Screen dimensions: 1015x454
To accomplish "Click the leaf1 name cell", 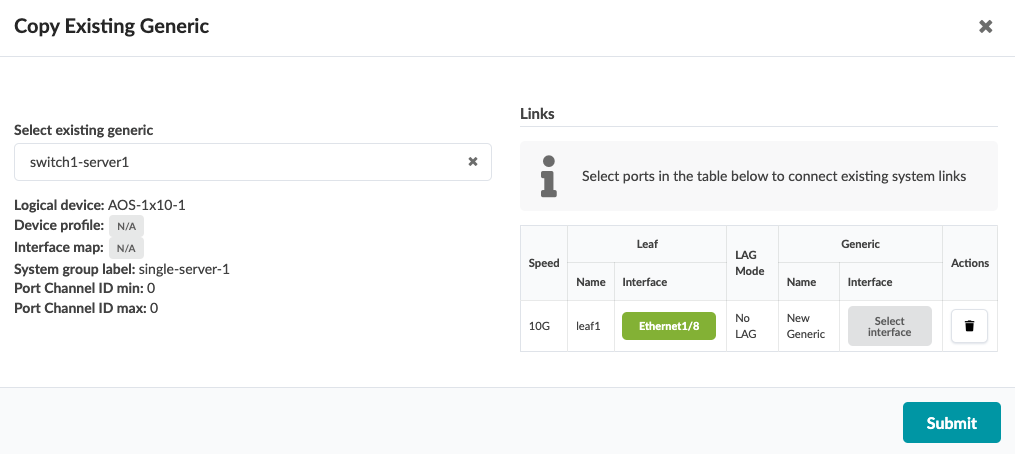I will click(x=589, y=326).
